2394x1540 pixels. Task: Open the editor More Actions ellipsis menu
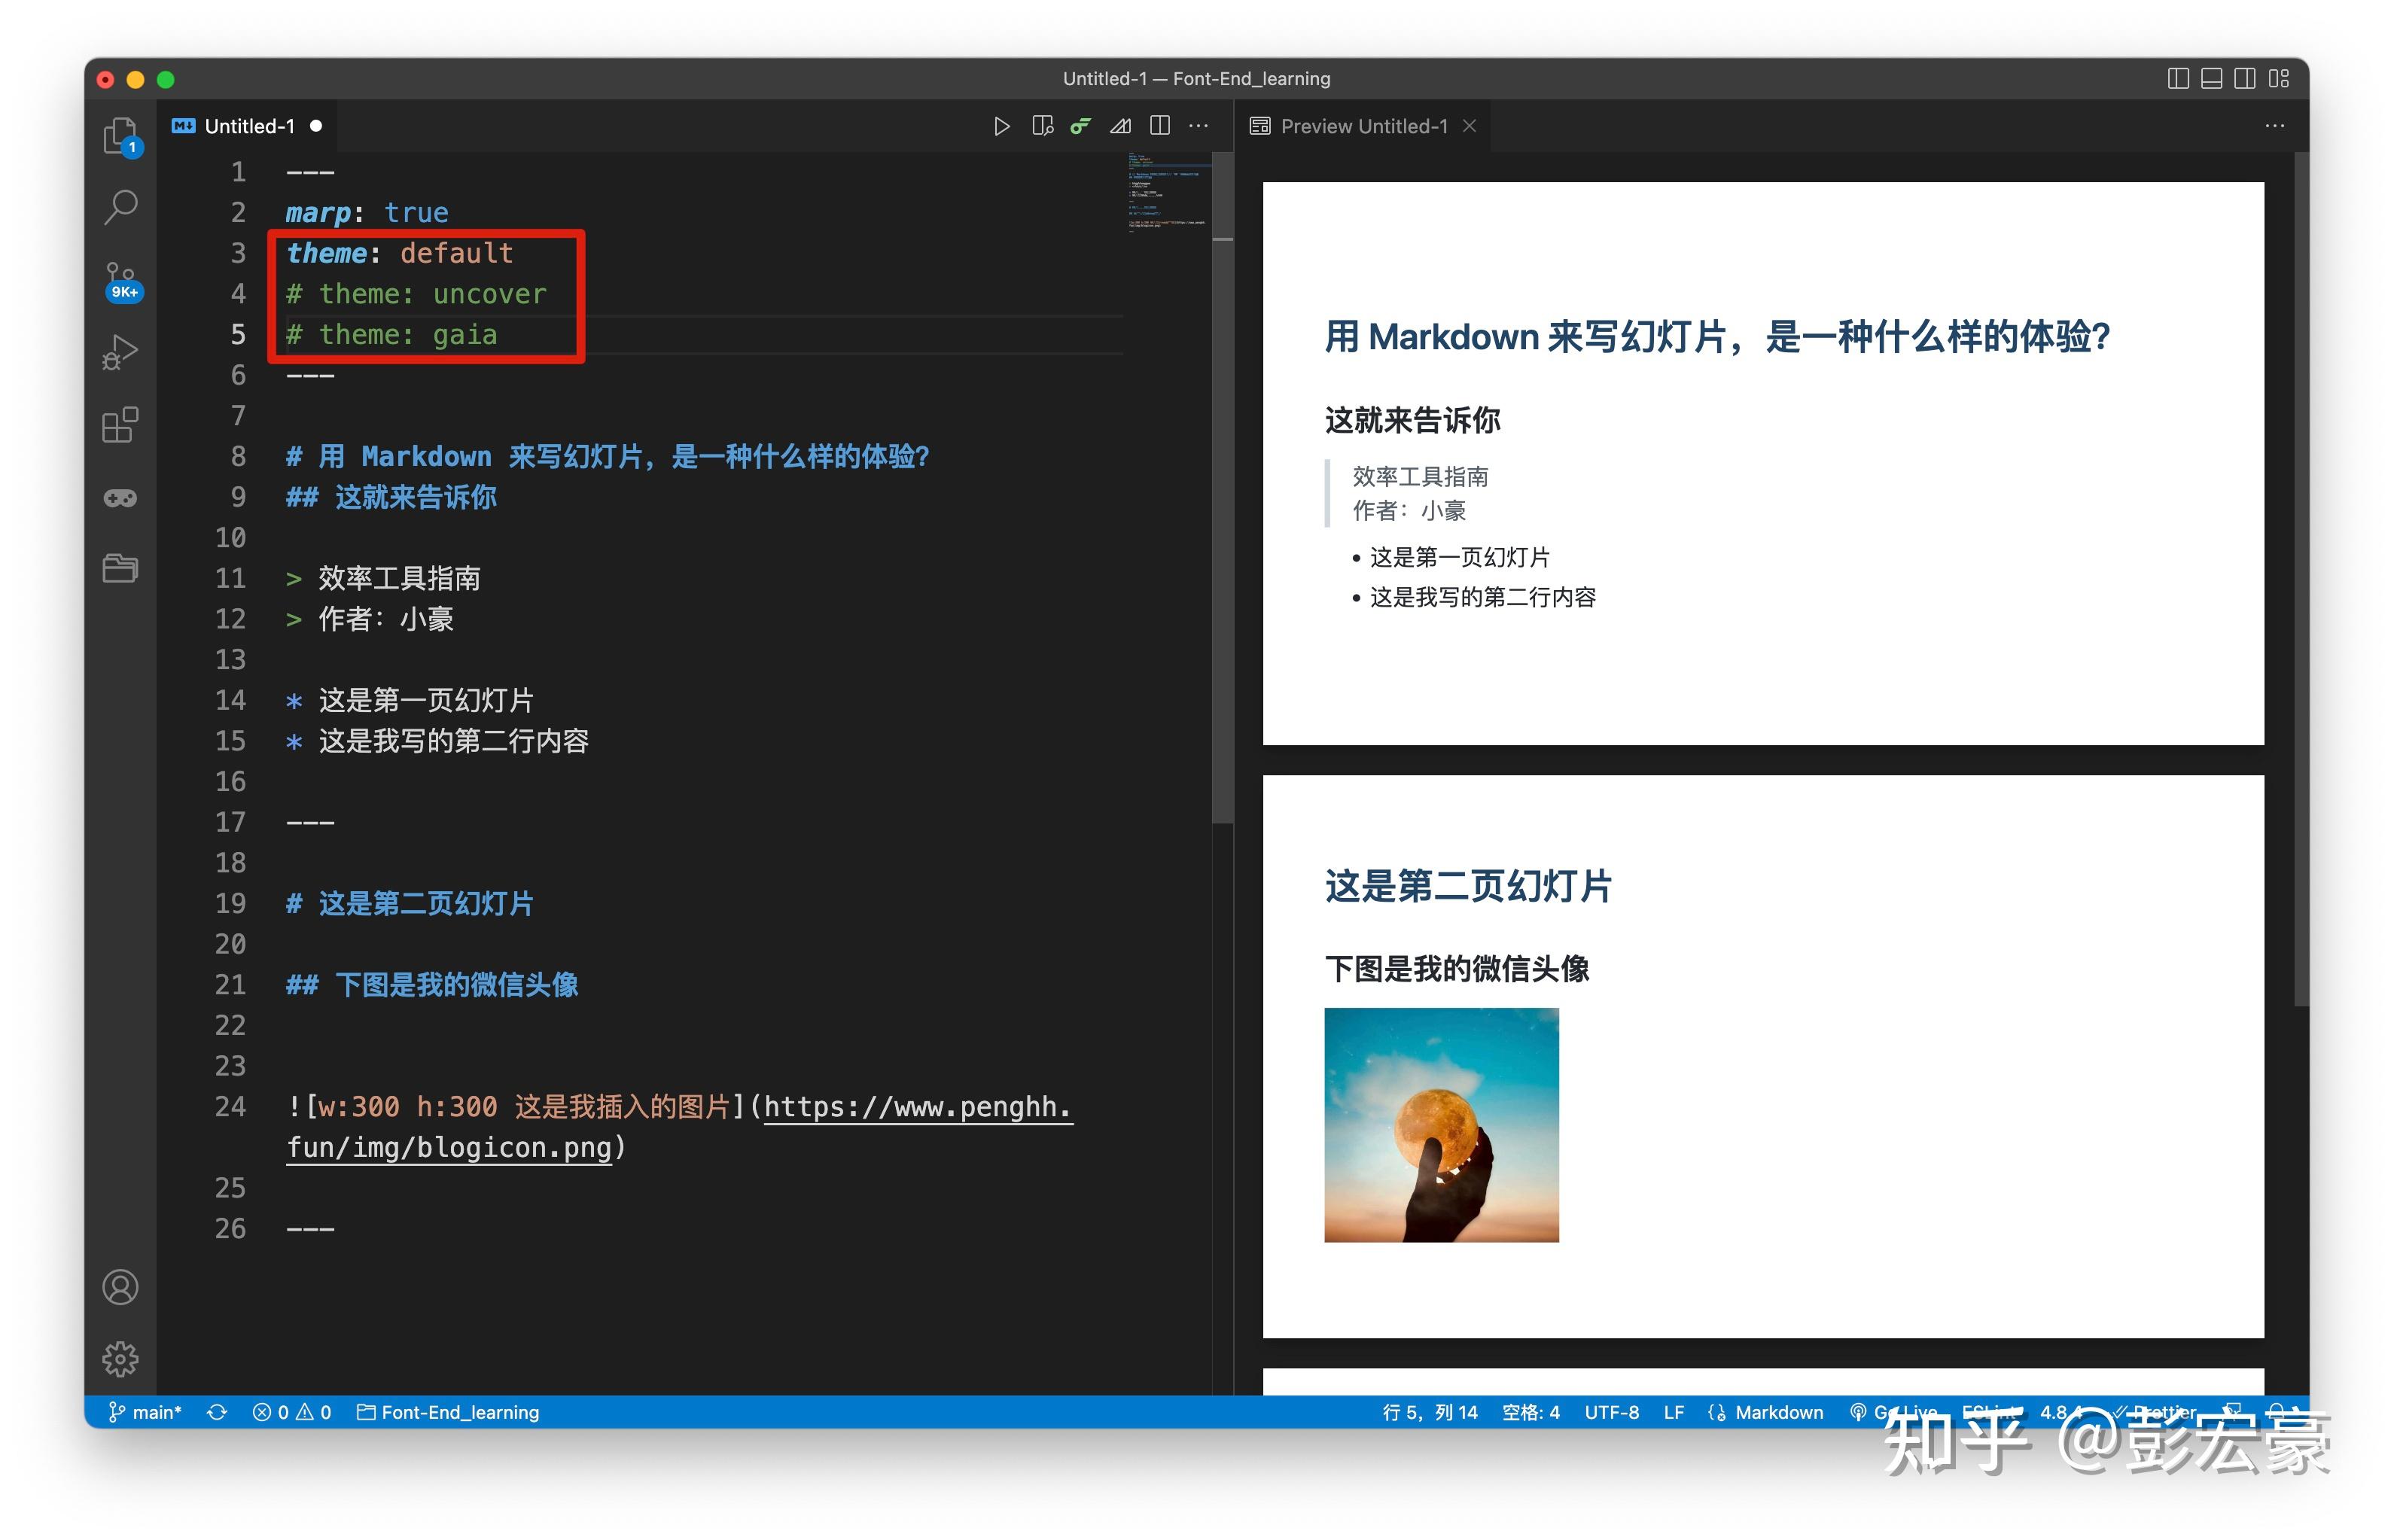1198,126
